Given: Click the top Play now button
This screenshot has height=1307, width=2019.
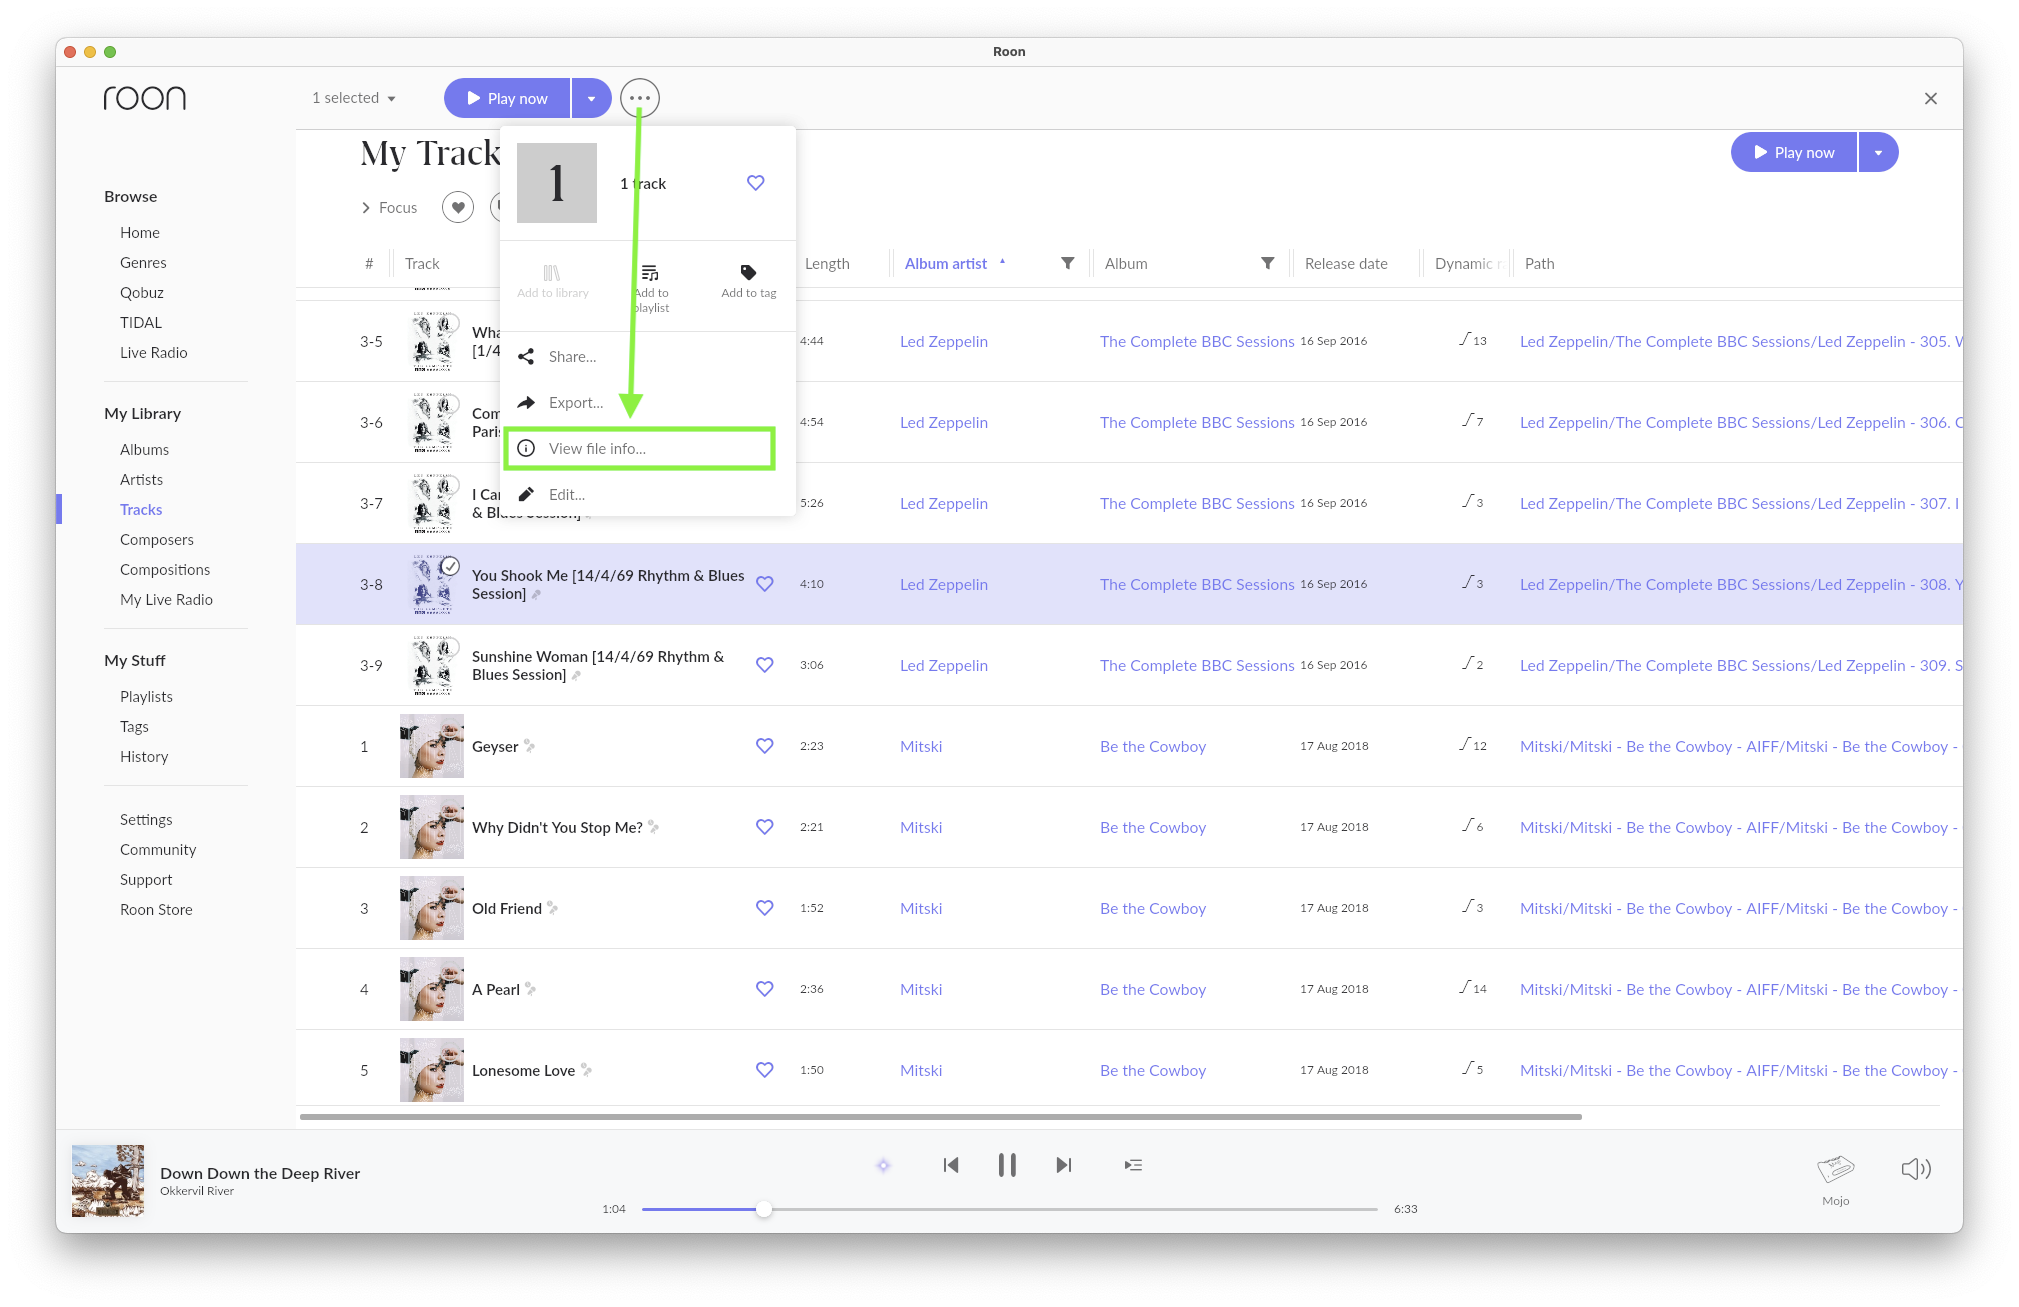Looking at the screenshot, I should tap(507, 98).
